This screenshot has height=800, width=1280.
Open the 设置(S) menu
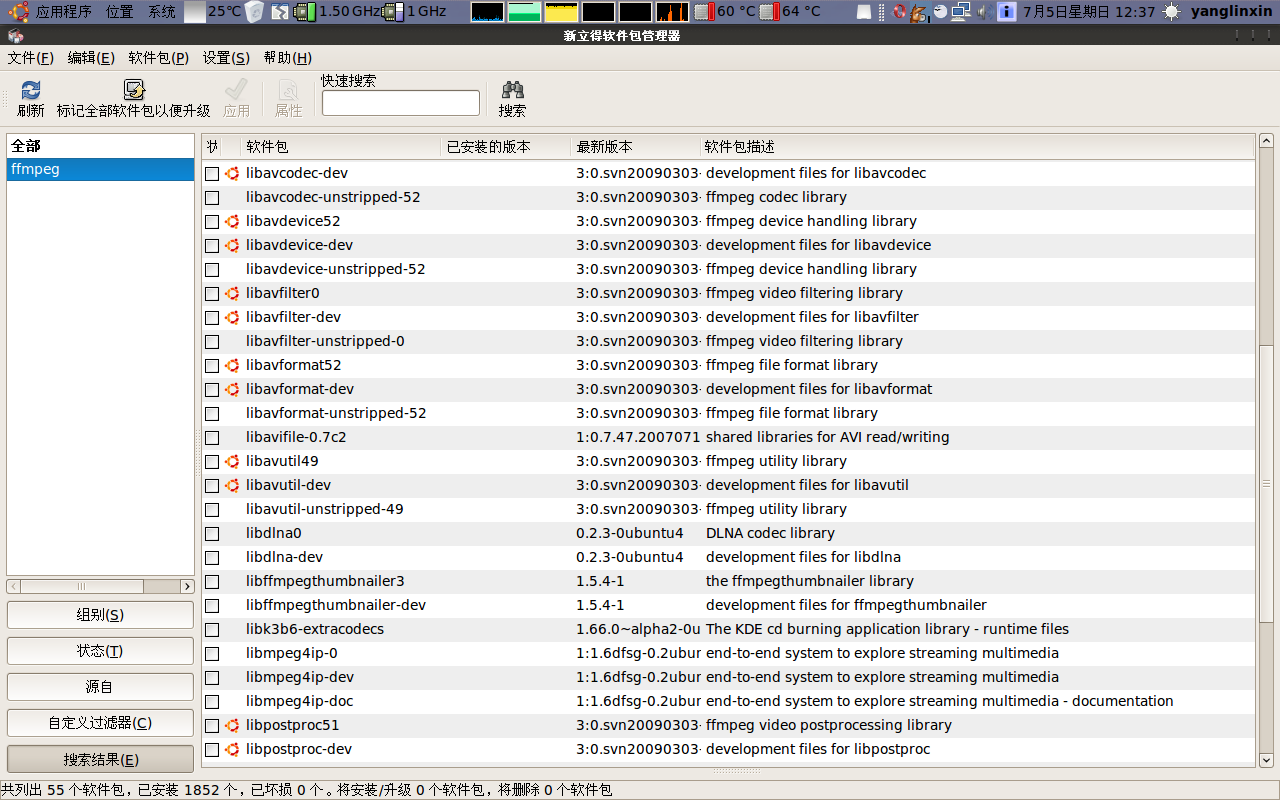tap(226, 58)
